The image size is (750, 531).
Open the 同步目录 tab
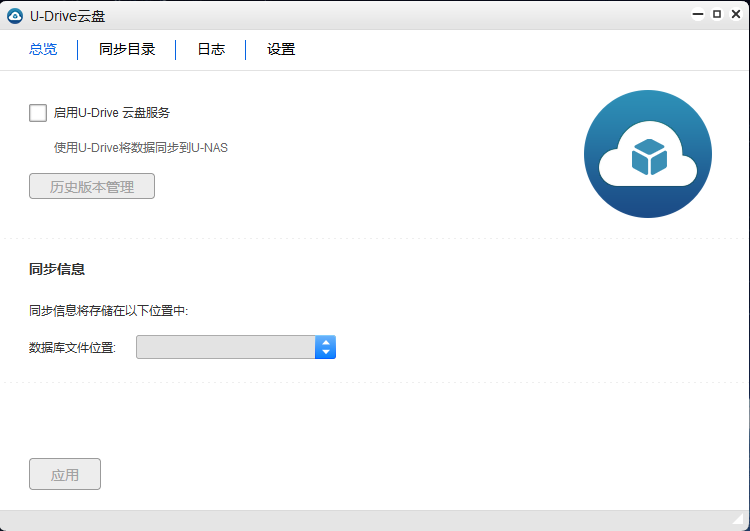coord(127,49)
